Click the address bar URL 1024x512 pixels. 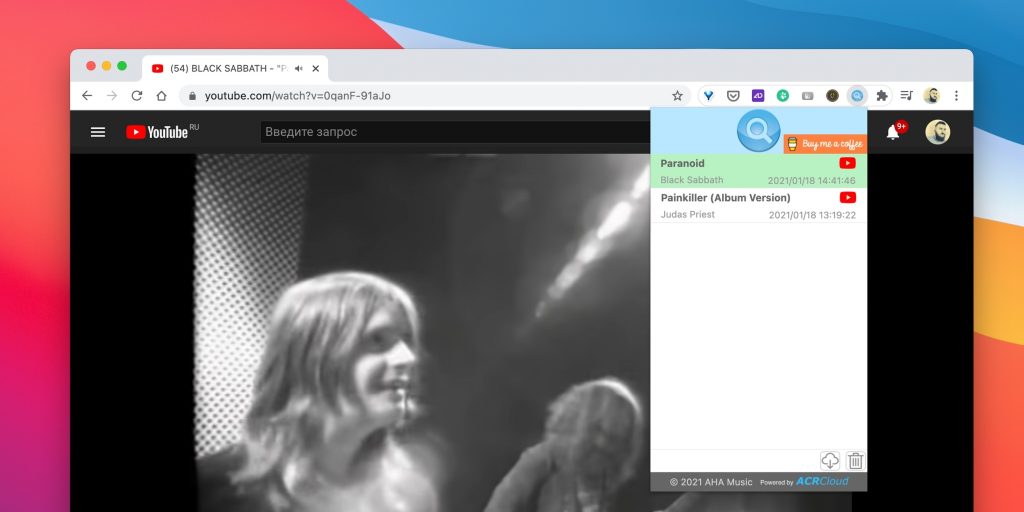pos(298,96)
